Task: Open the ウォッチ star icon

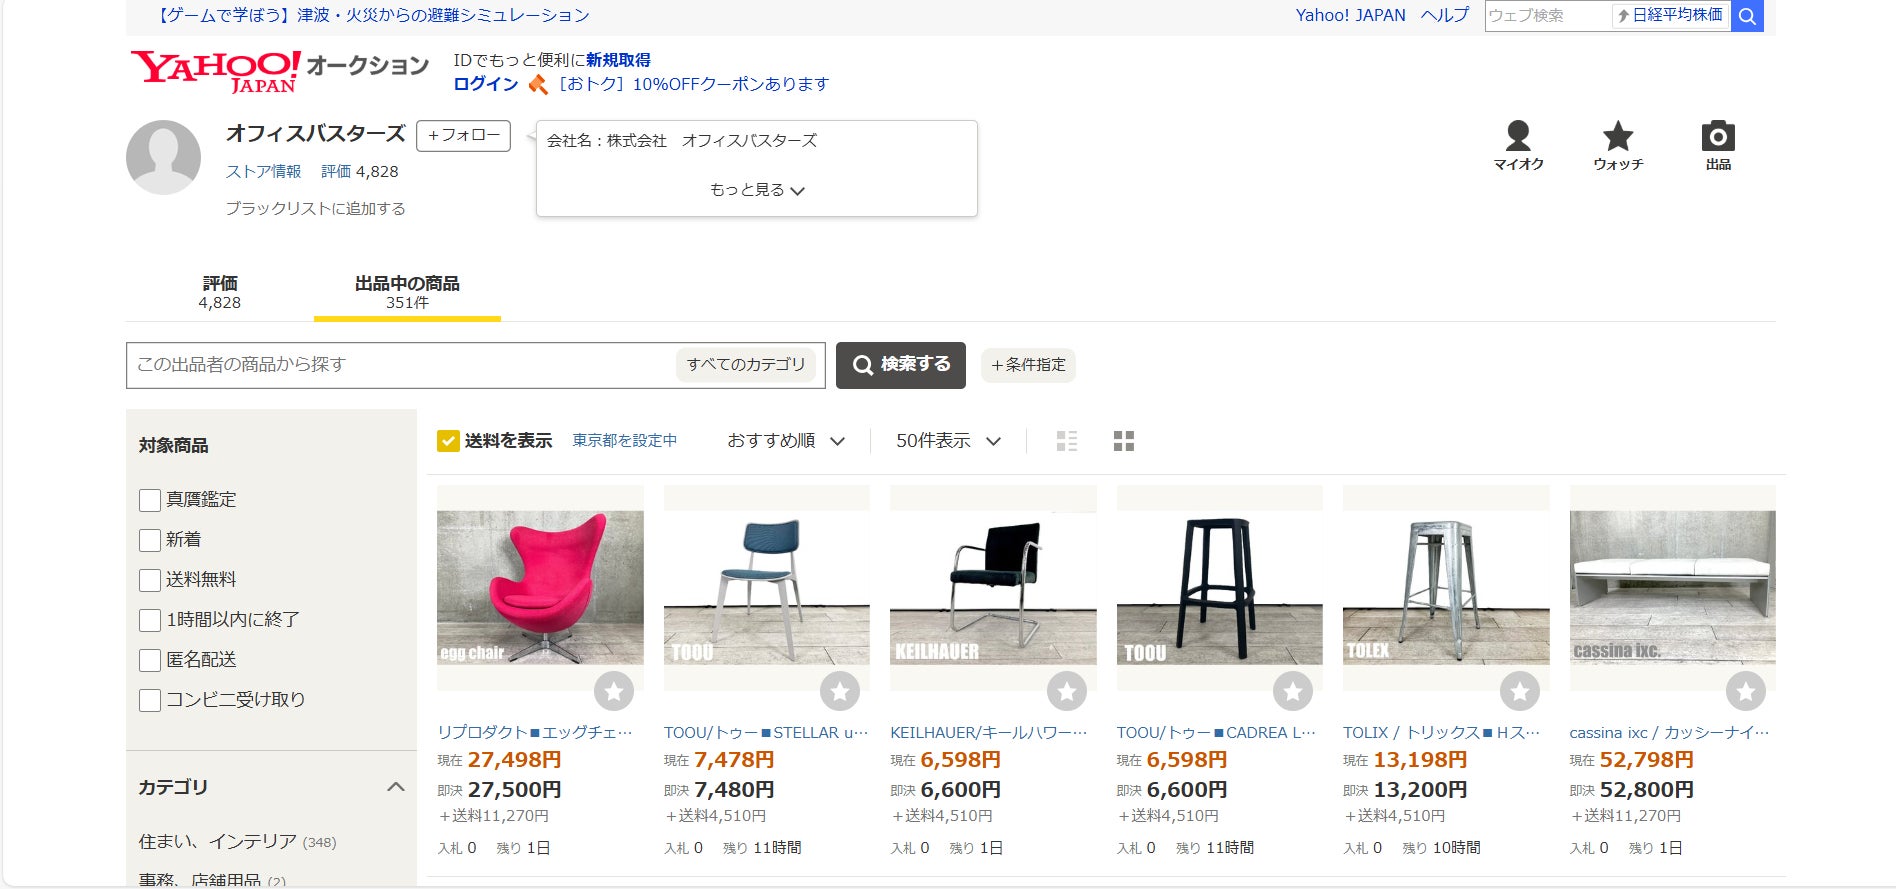Action: pyautogui.click(x=1618, y=146)
